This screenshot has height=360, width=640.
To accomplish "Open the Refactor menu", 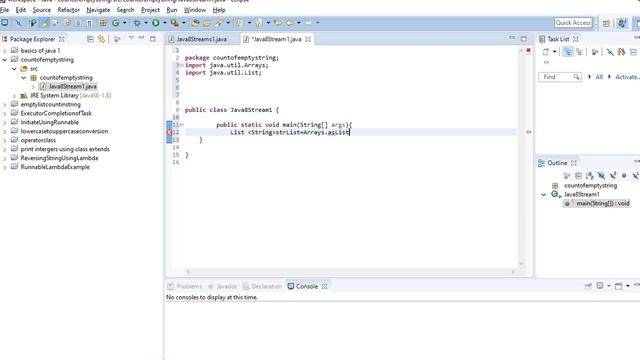I will 69,10.
